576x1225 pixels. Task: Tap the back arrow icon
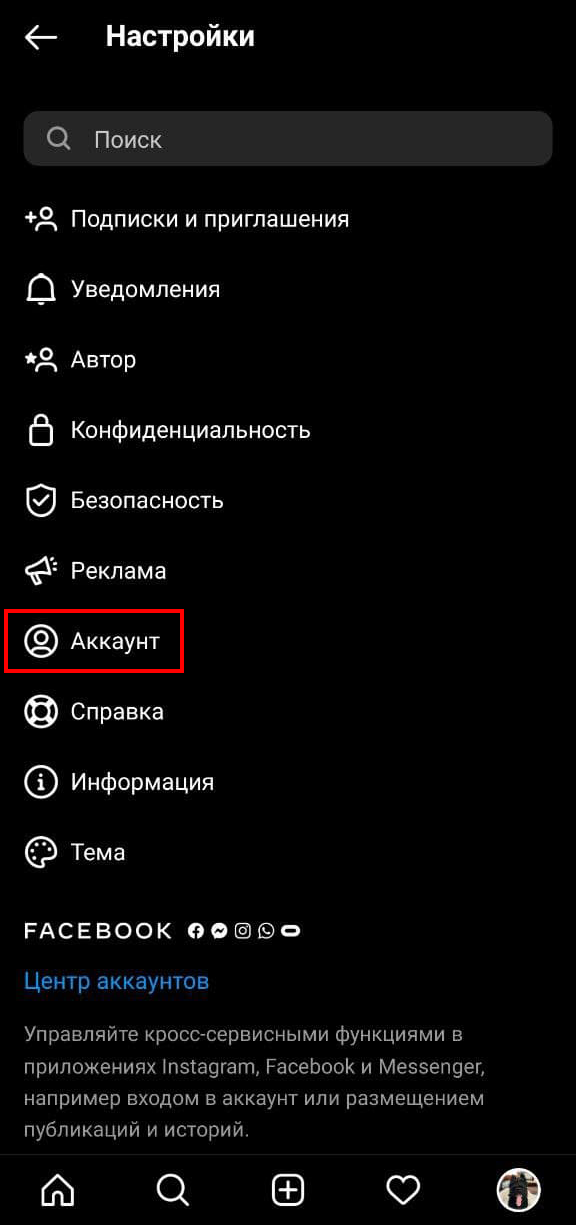click(x=41, y=38)
